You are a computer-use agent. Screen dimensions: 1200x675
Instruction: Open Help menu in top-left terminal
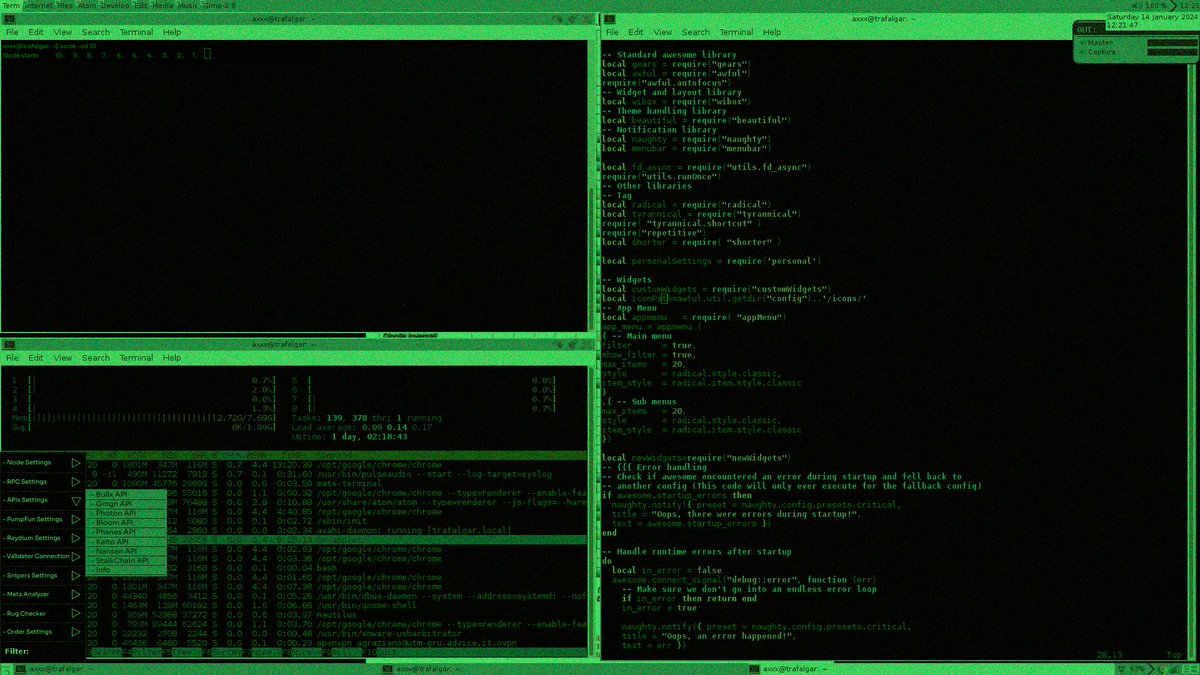pyautogui.click(x=172, y=32)
